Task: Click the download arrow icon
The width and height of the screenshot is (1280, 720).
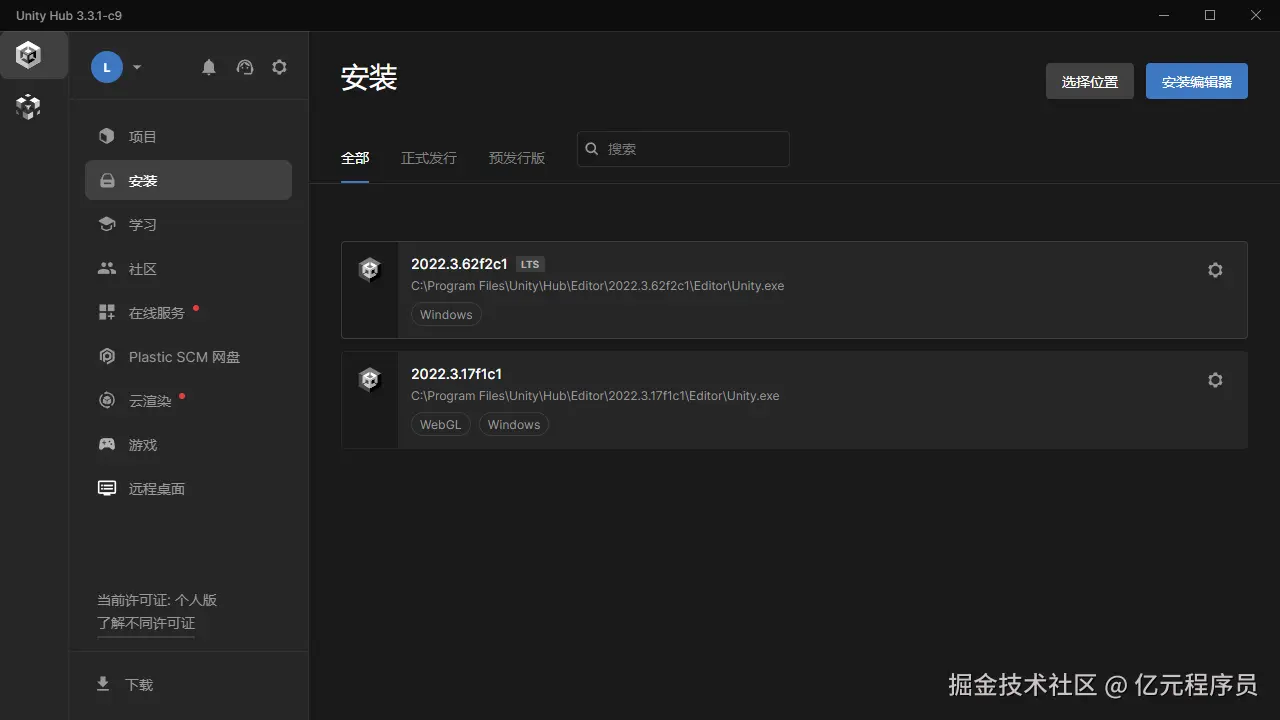Action: (x=102, y=684)
